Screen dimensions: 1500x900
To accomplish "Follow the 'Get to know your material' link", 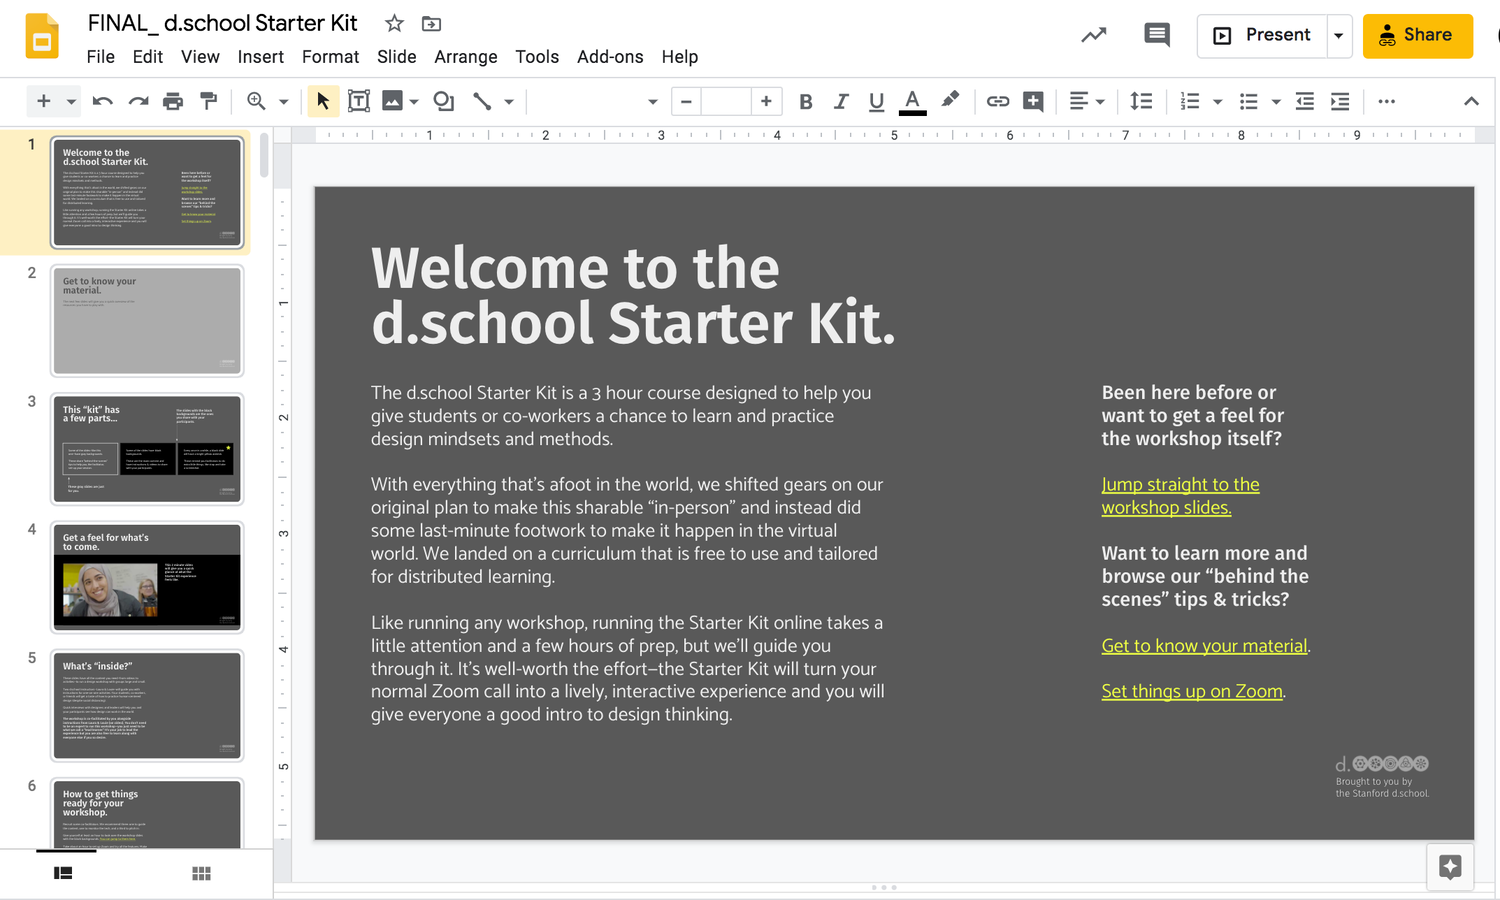I will (1204, 645).
